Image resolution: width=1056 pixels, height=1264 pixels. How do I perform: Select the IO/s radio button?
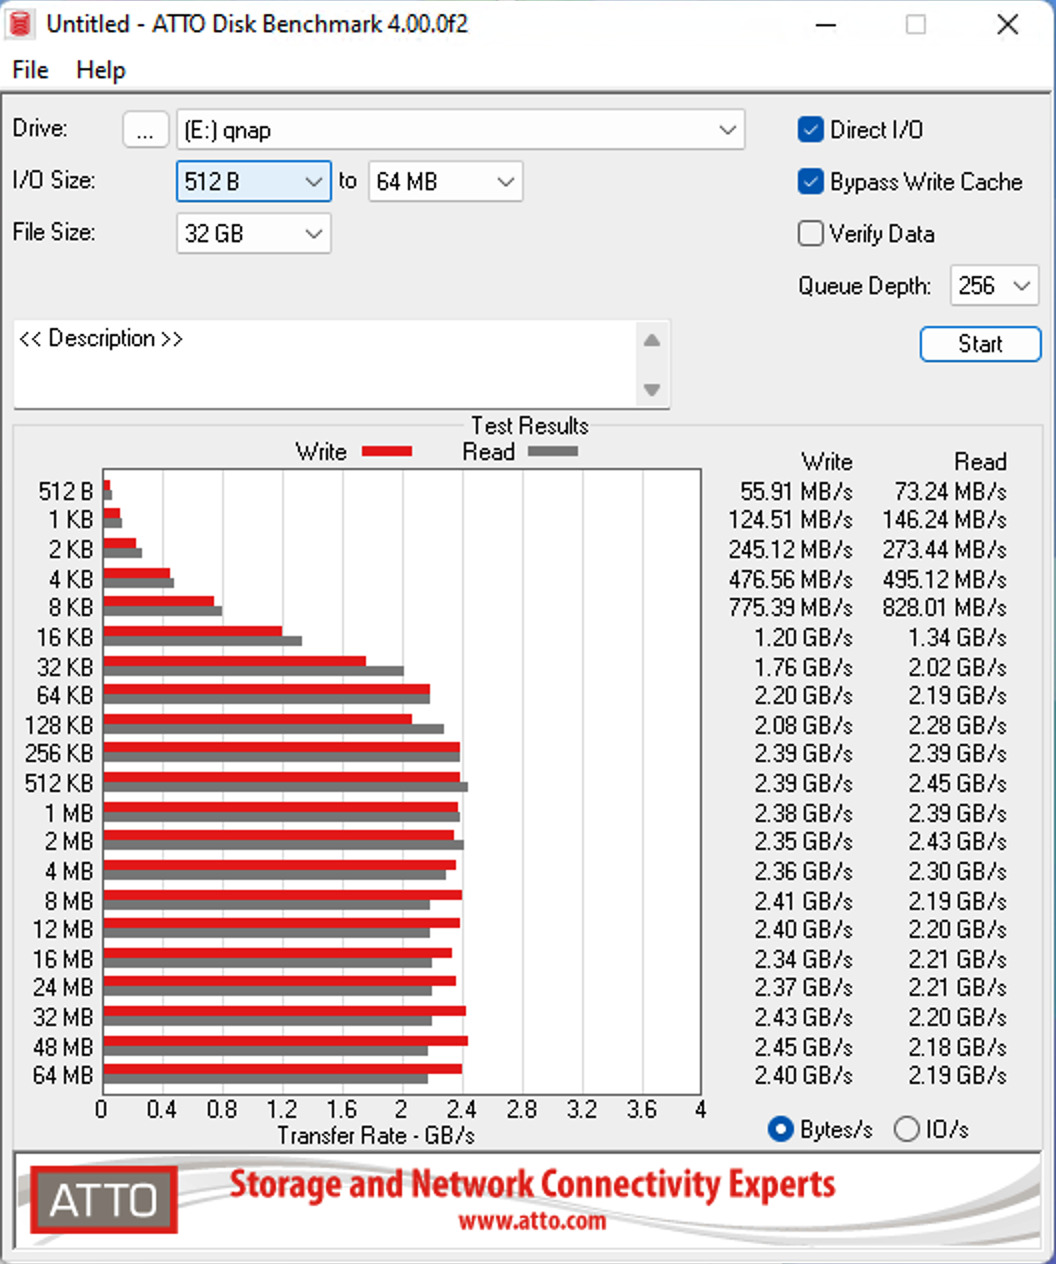pos(906,1129)
